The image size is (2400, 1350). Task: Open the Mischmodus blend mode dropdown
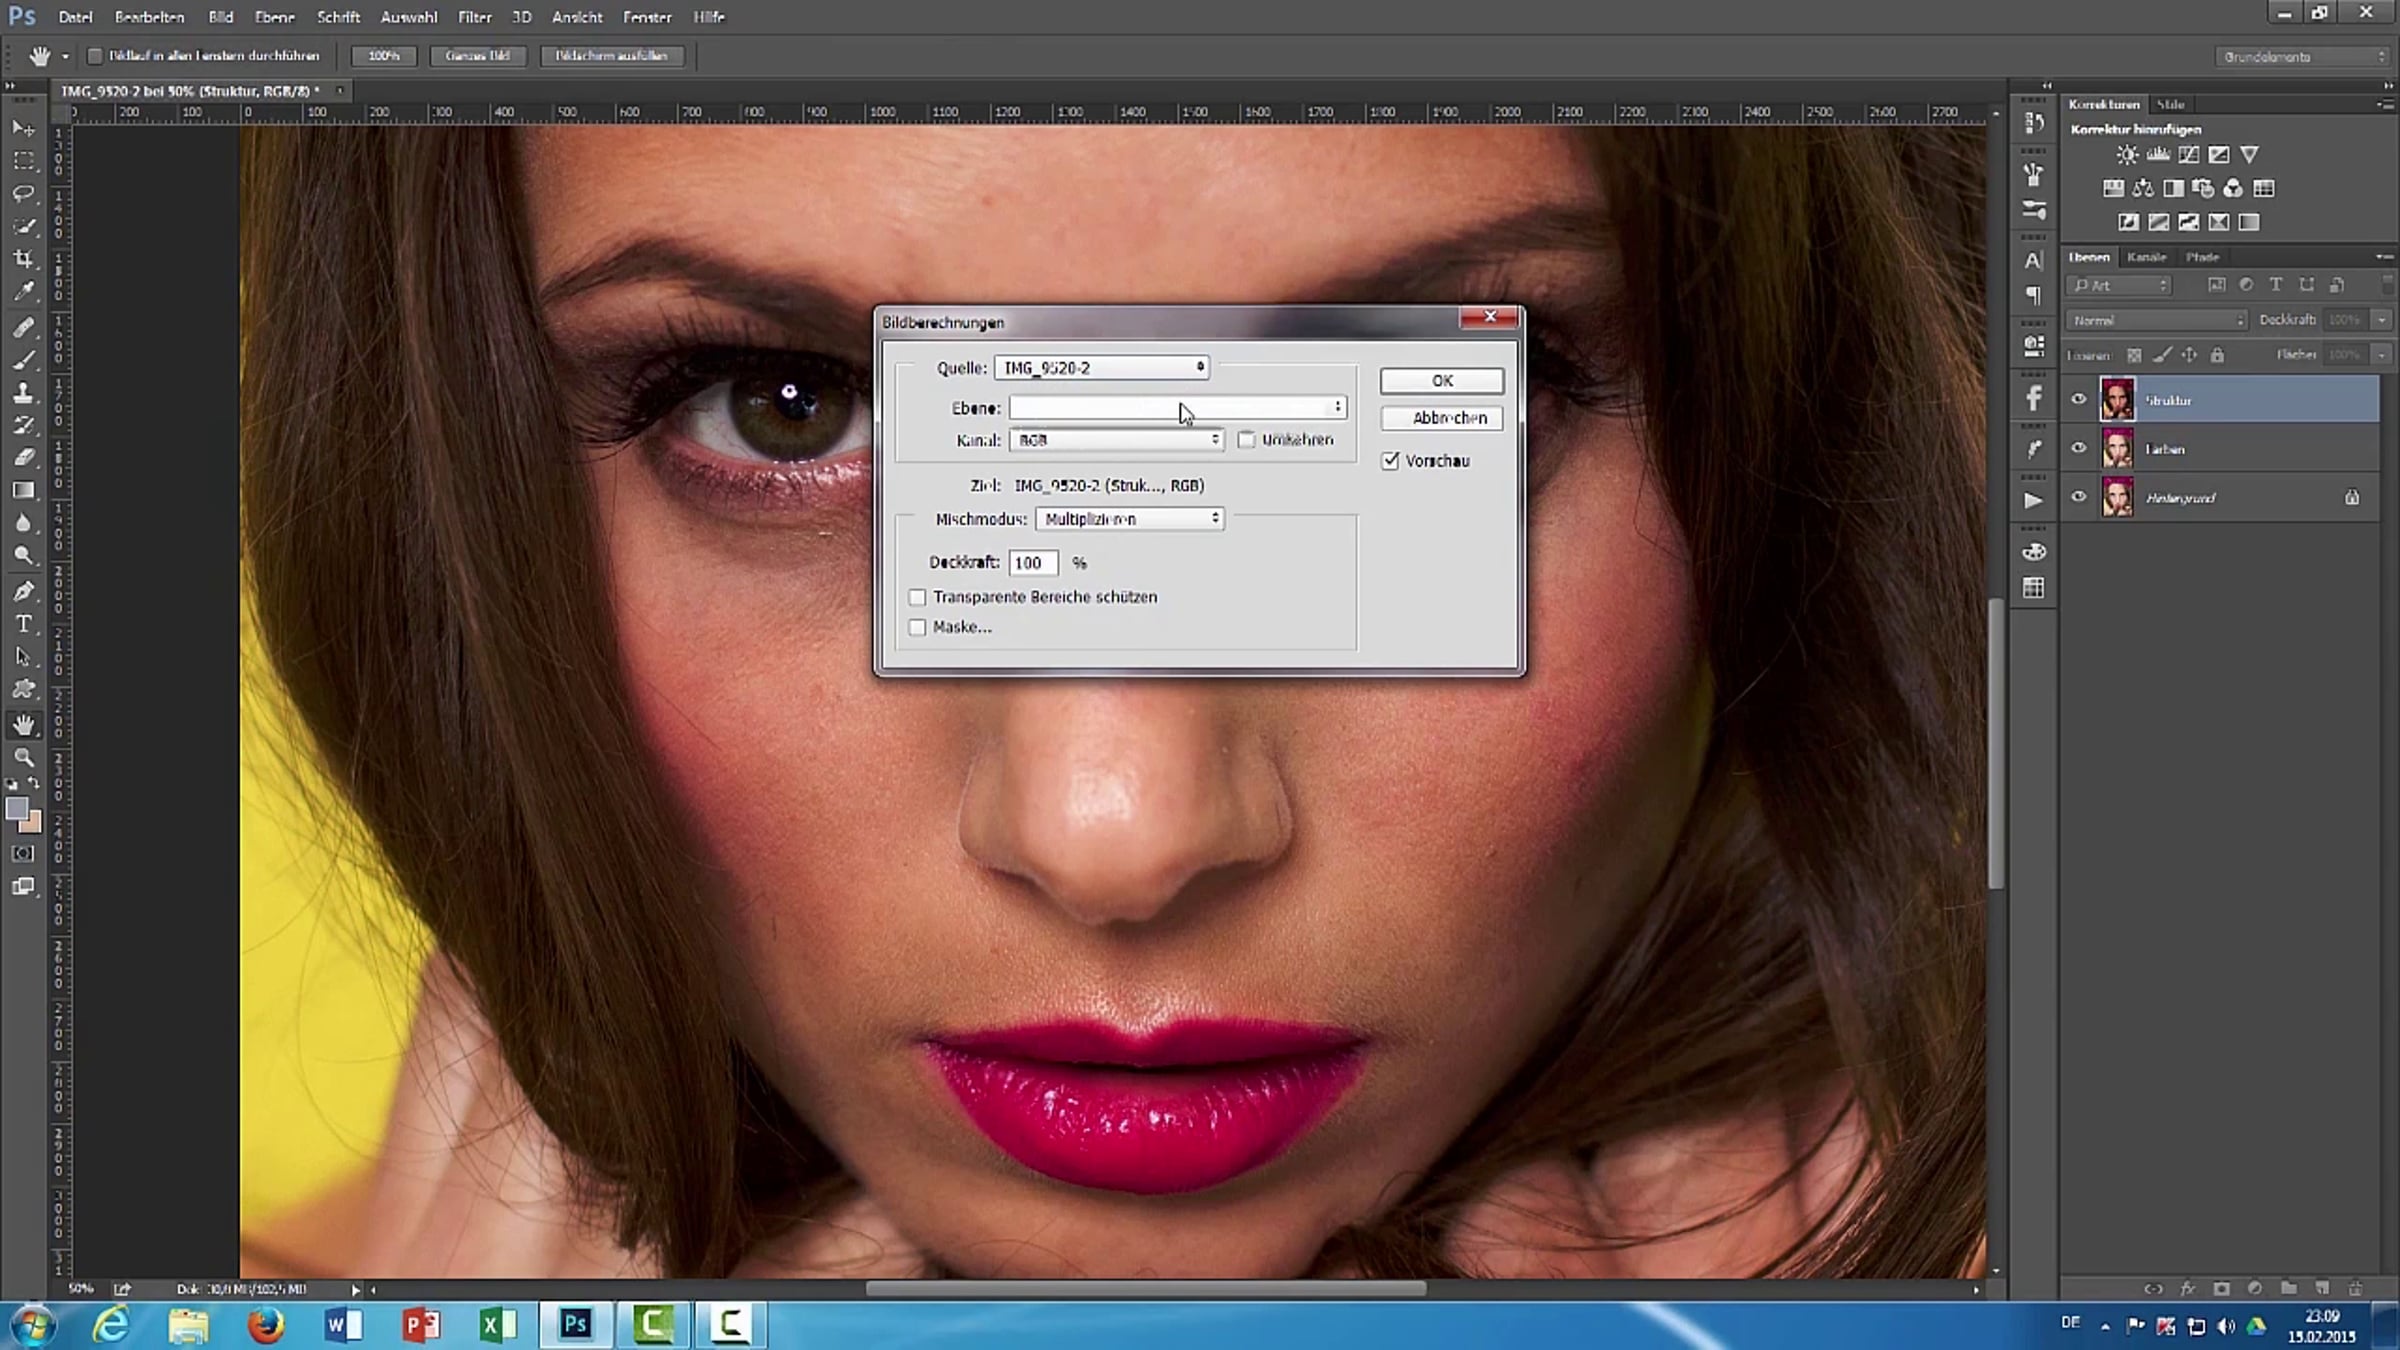click(1129, 519)
